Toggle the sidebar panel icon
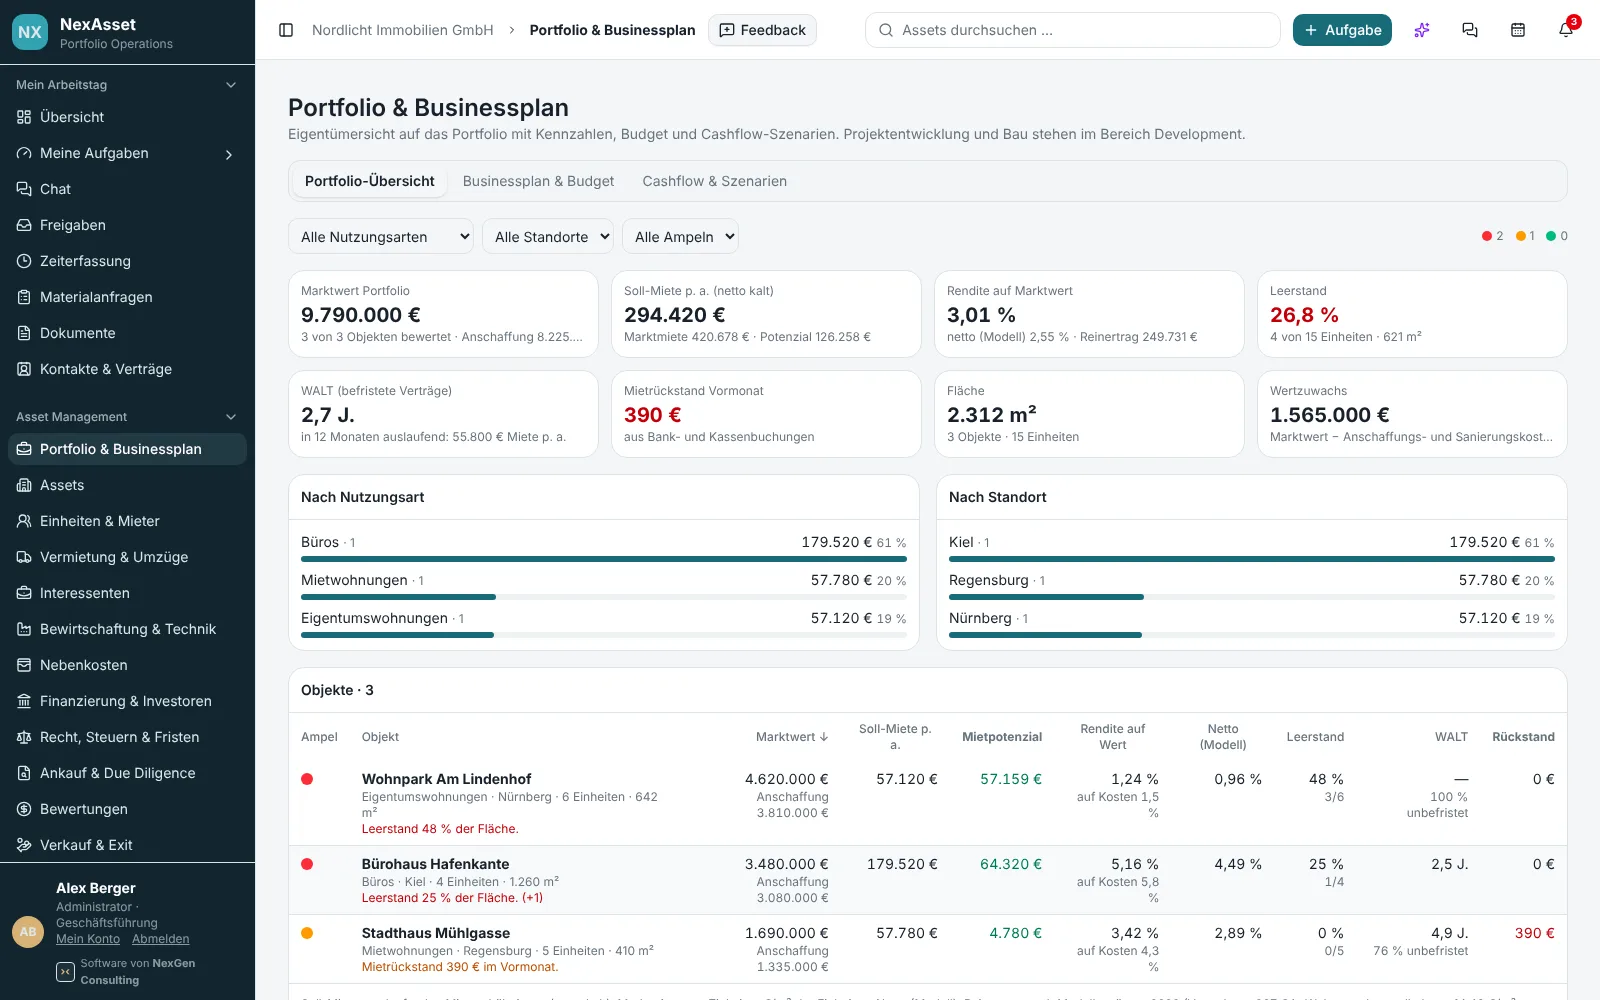Screen dimensions: 1600x1000 pos(286,30)
